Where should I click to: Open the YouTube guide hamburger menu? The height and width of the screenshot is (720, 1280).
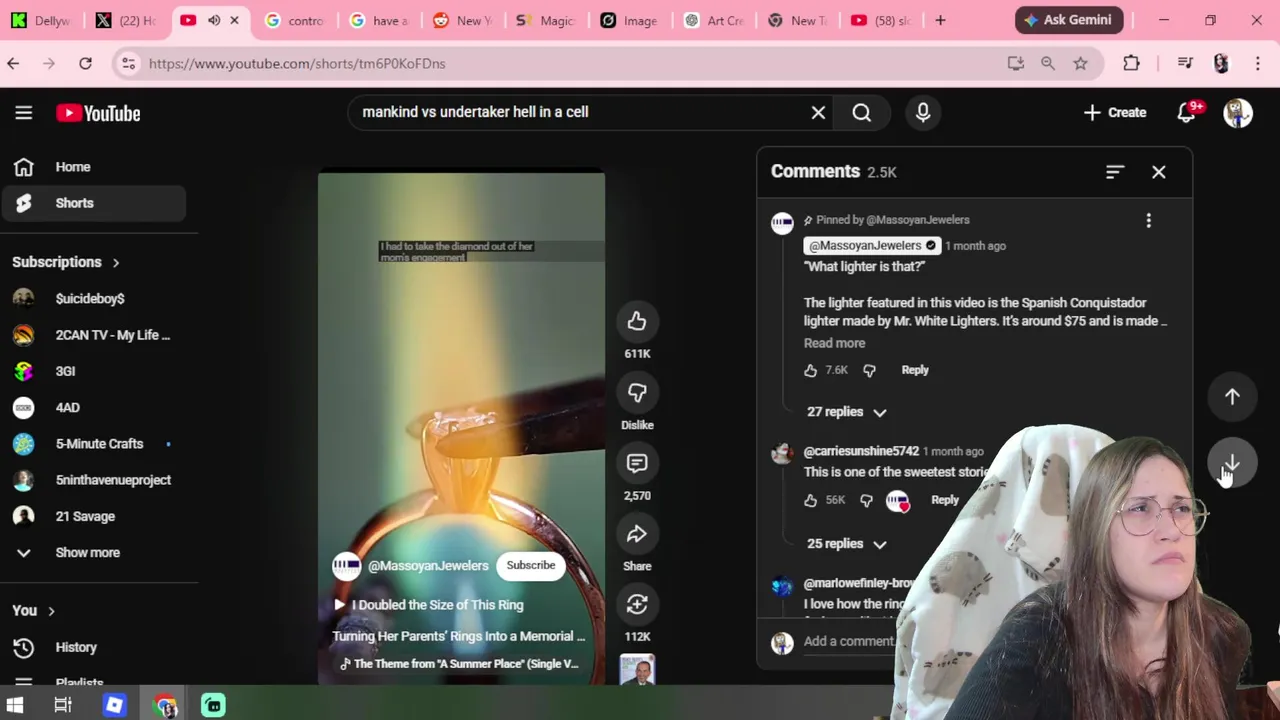(24, 113)
